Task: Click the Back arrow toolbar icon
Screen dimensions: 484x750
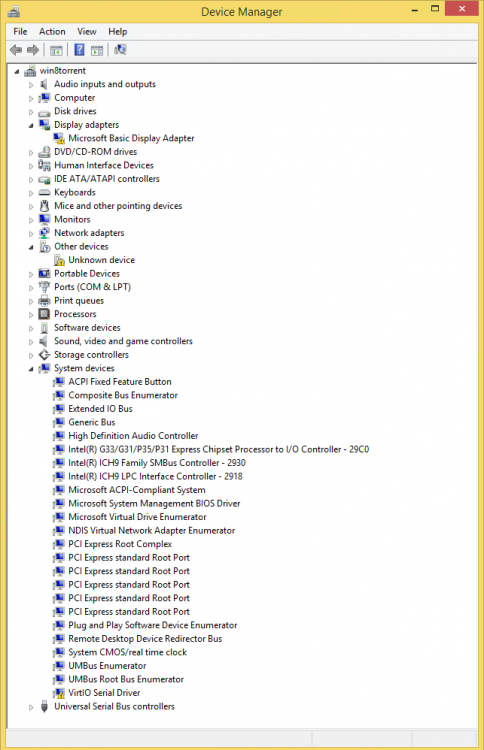Action: [16, 50]
